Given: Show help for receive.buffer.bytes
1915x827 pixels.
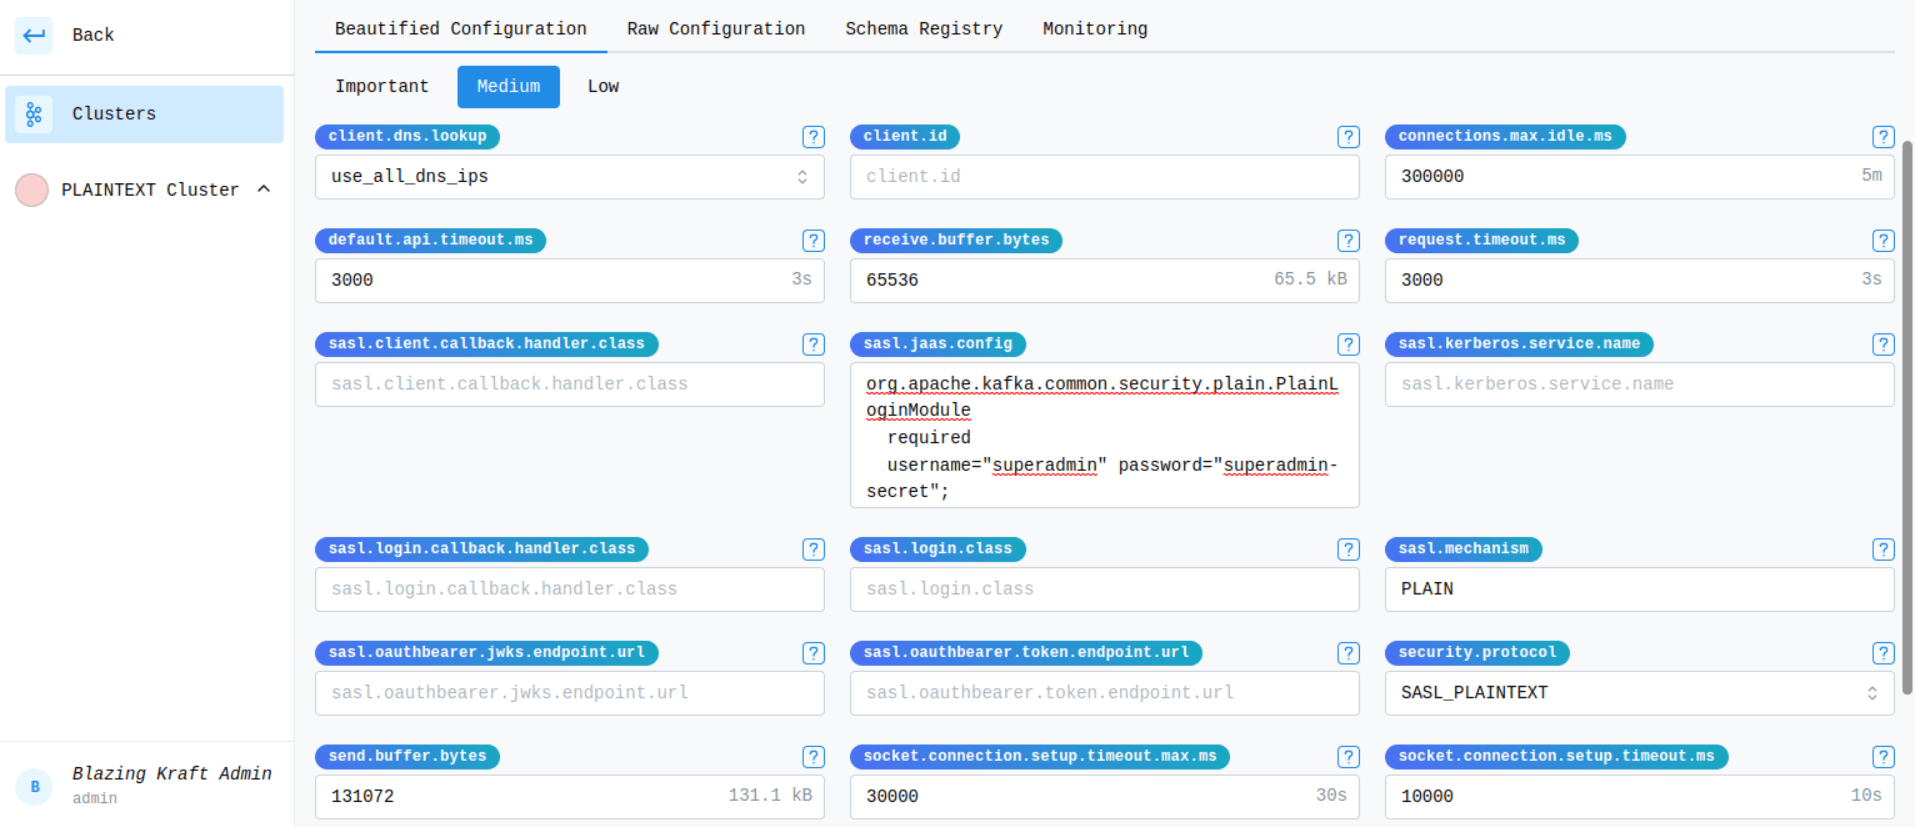Looking at the screenshot, I should pyautogui.click(x=1348, y=241).
